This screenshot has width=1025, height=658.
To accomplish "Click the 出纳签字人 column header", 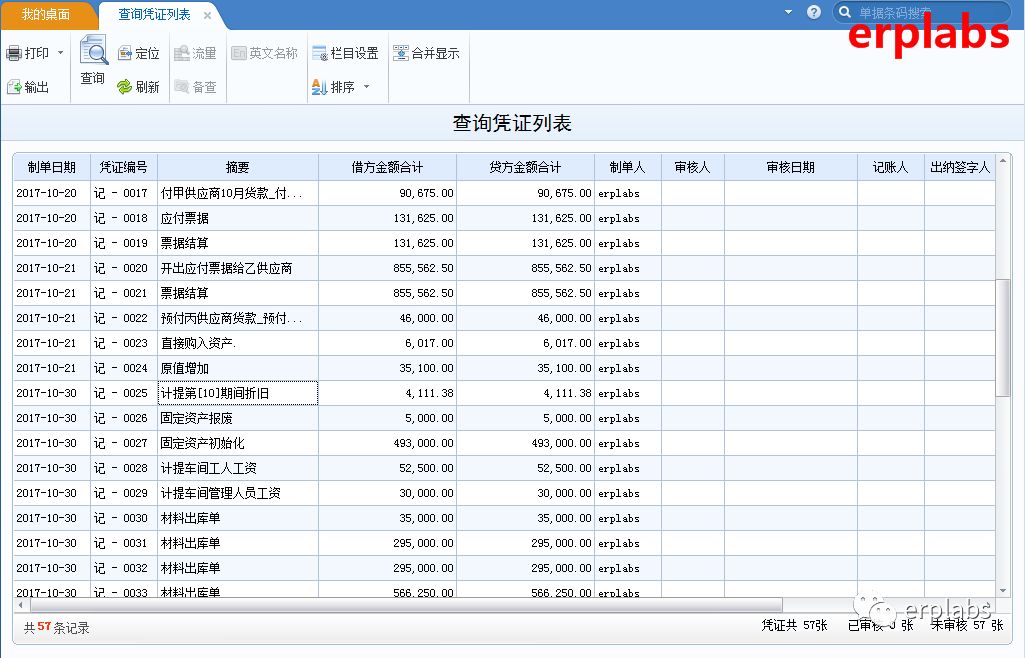I will [960, 167].
